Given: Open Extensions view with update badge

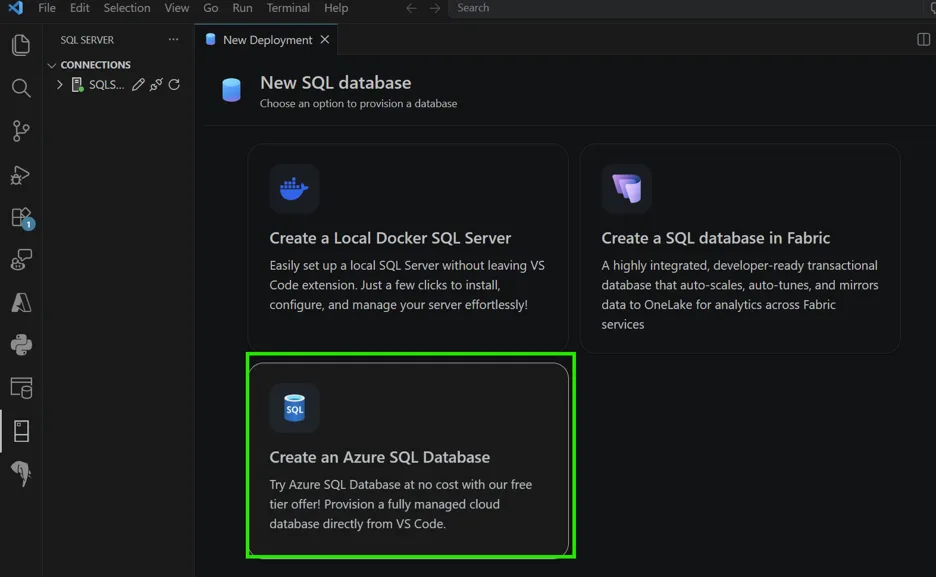Looking at the screenshot, I should 22,218.
